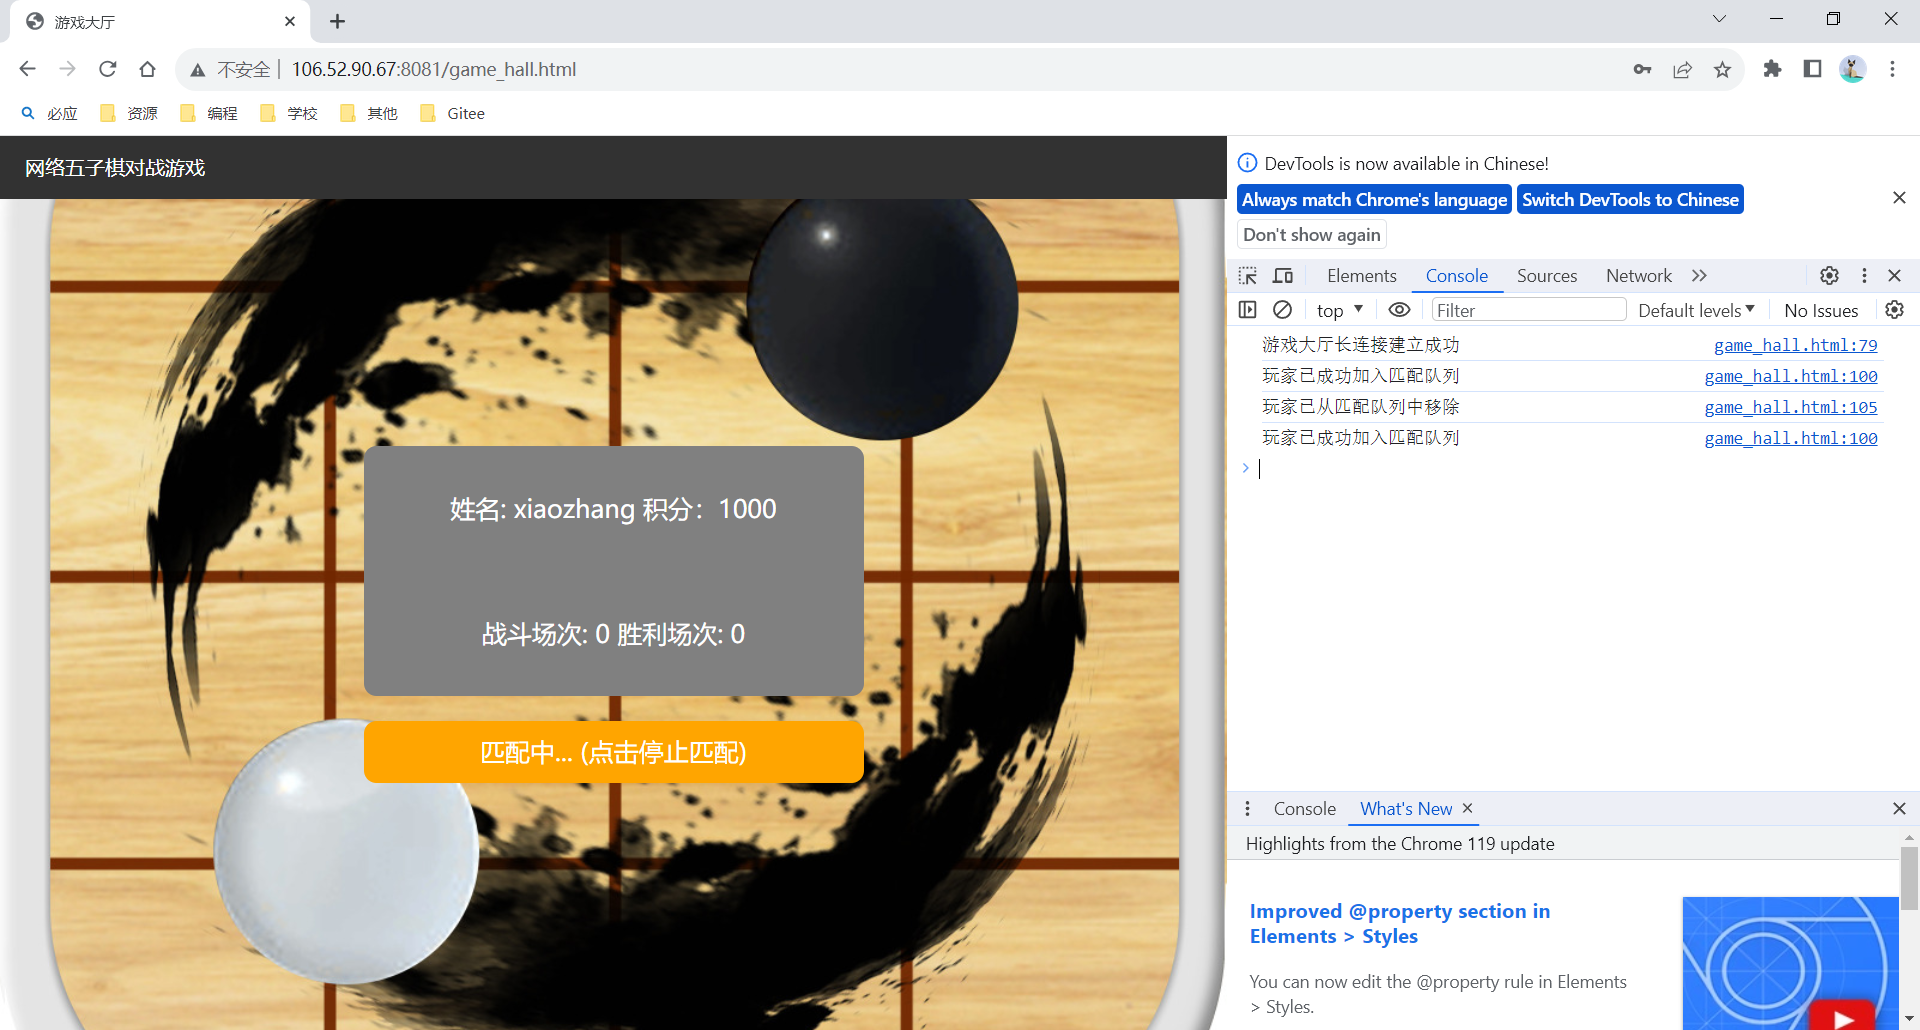Clear the console
This screenshot has width=1920, height=1030.
(1282, 310)
